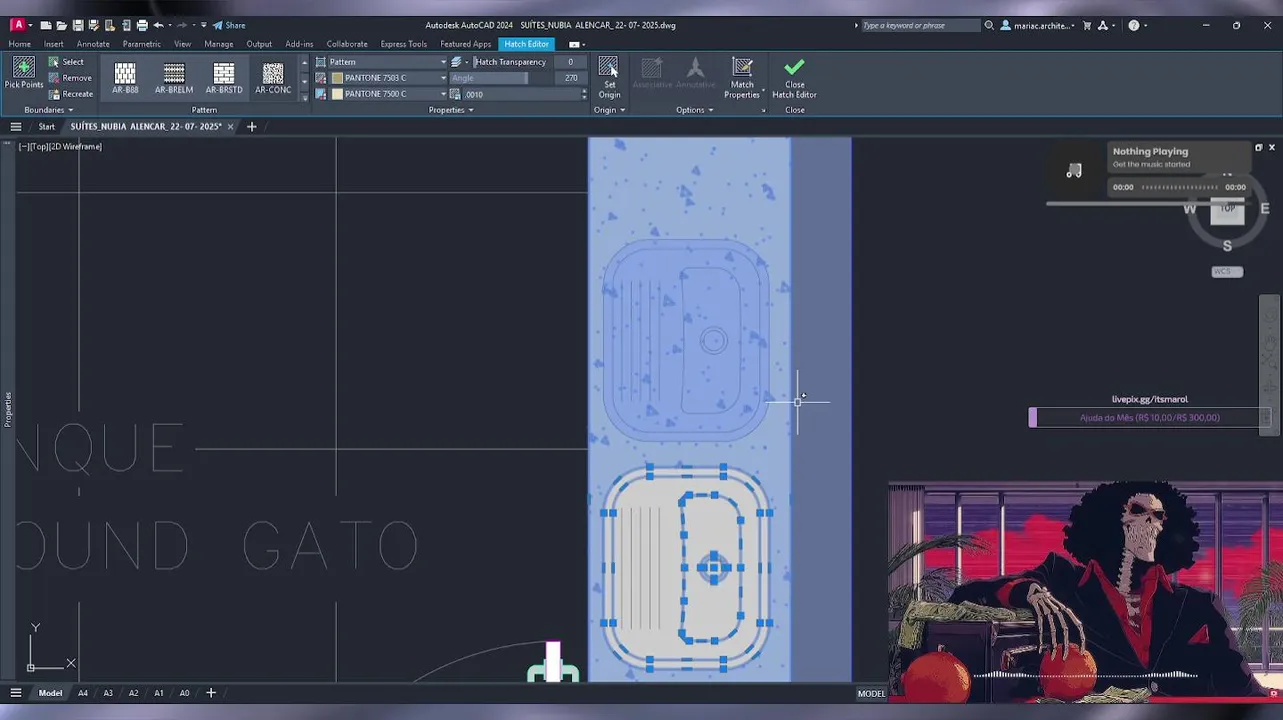This screenshot has width=1283, height=720.
Task: Click the MODEL status bar button
Action: click(x=871, y=694)
